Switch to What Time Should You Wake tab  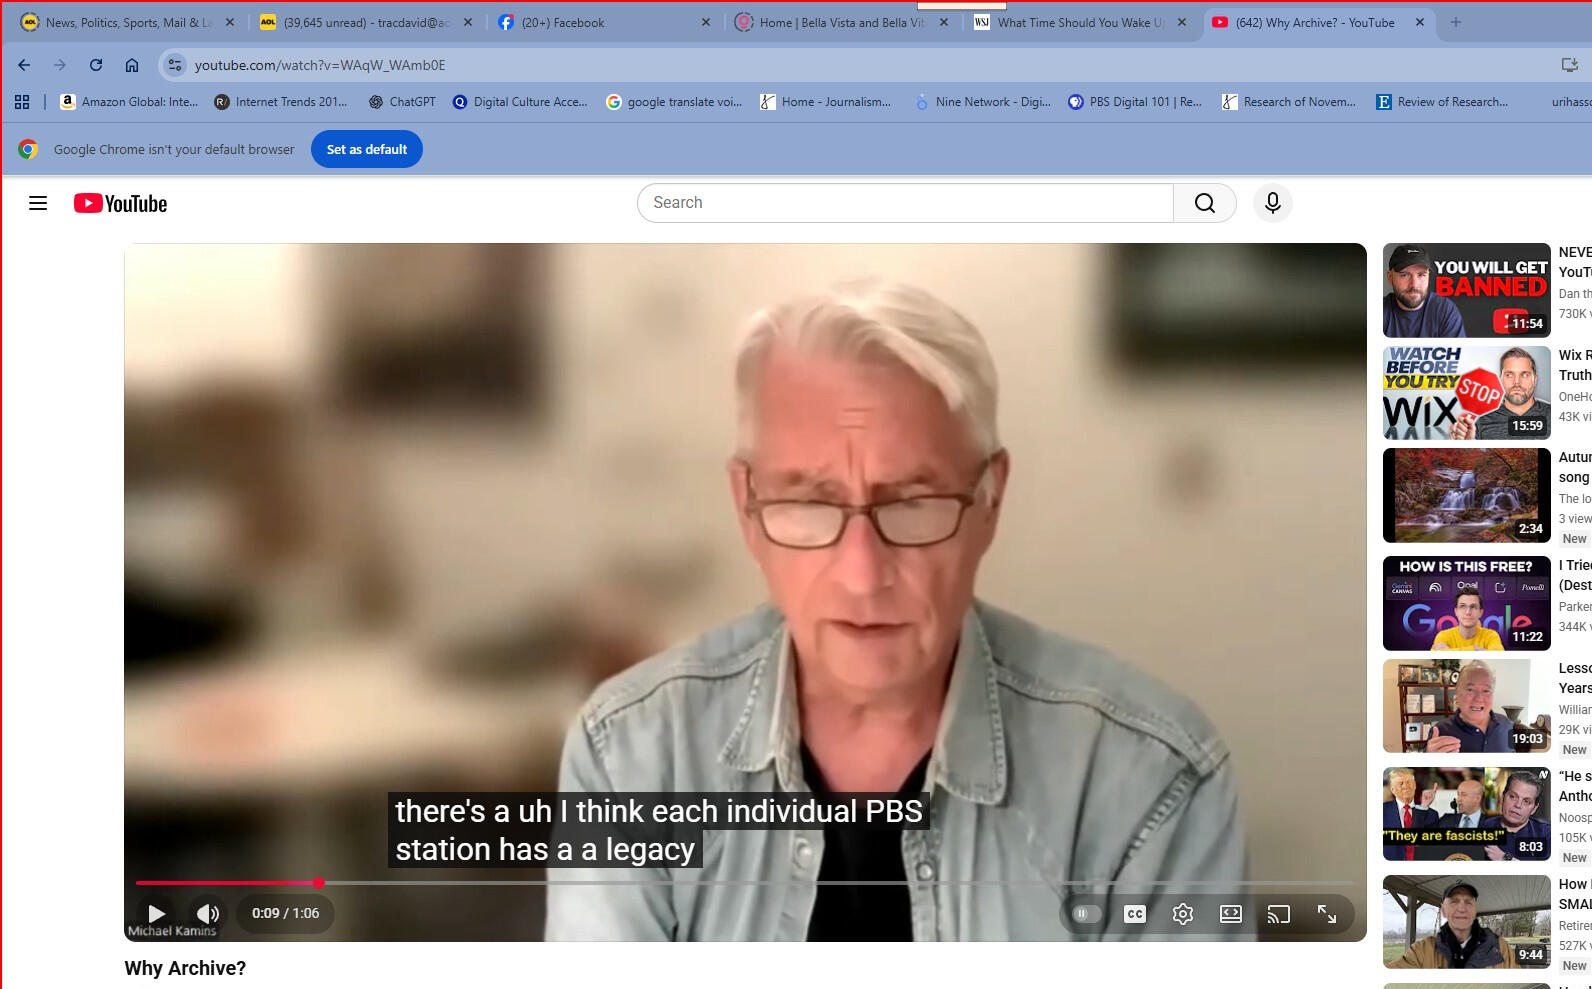coord(1078,22)
